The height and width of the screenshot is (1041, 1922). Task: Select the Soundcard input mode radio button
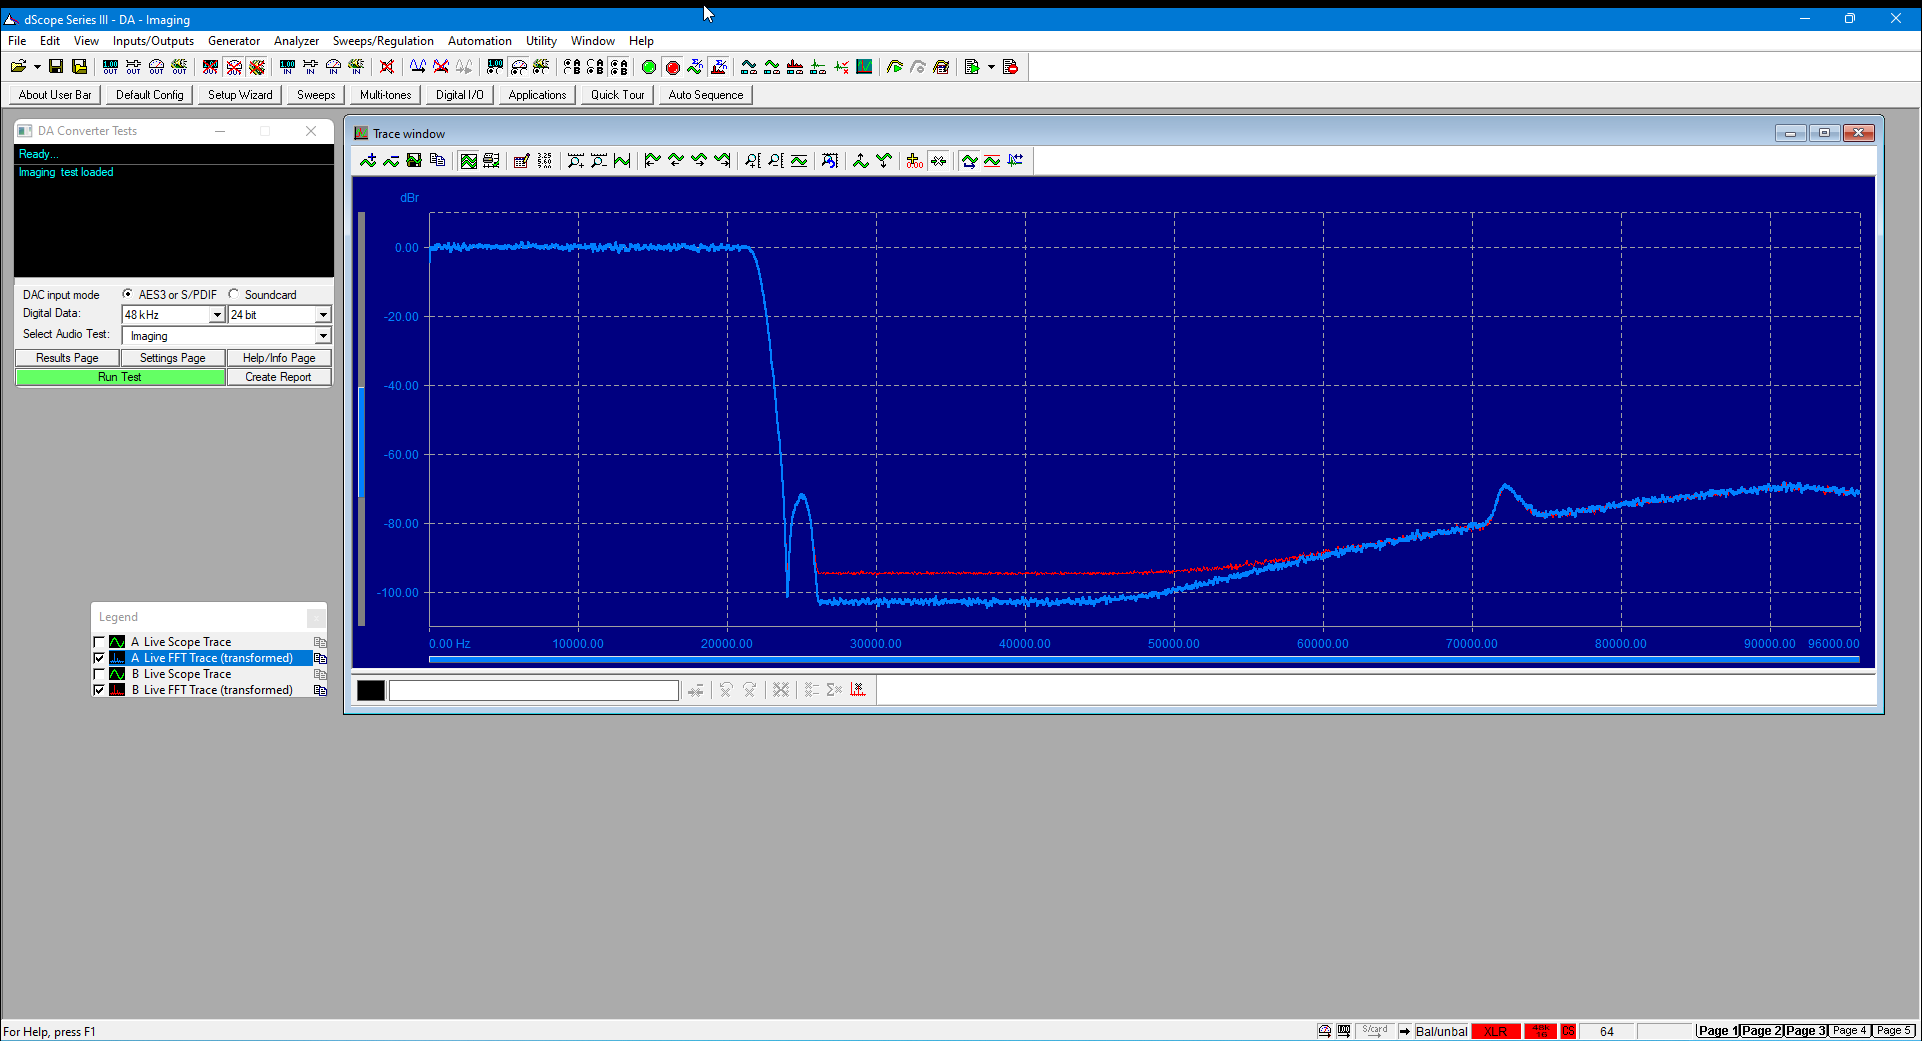[x=234, y=294]
